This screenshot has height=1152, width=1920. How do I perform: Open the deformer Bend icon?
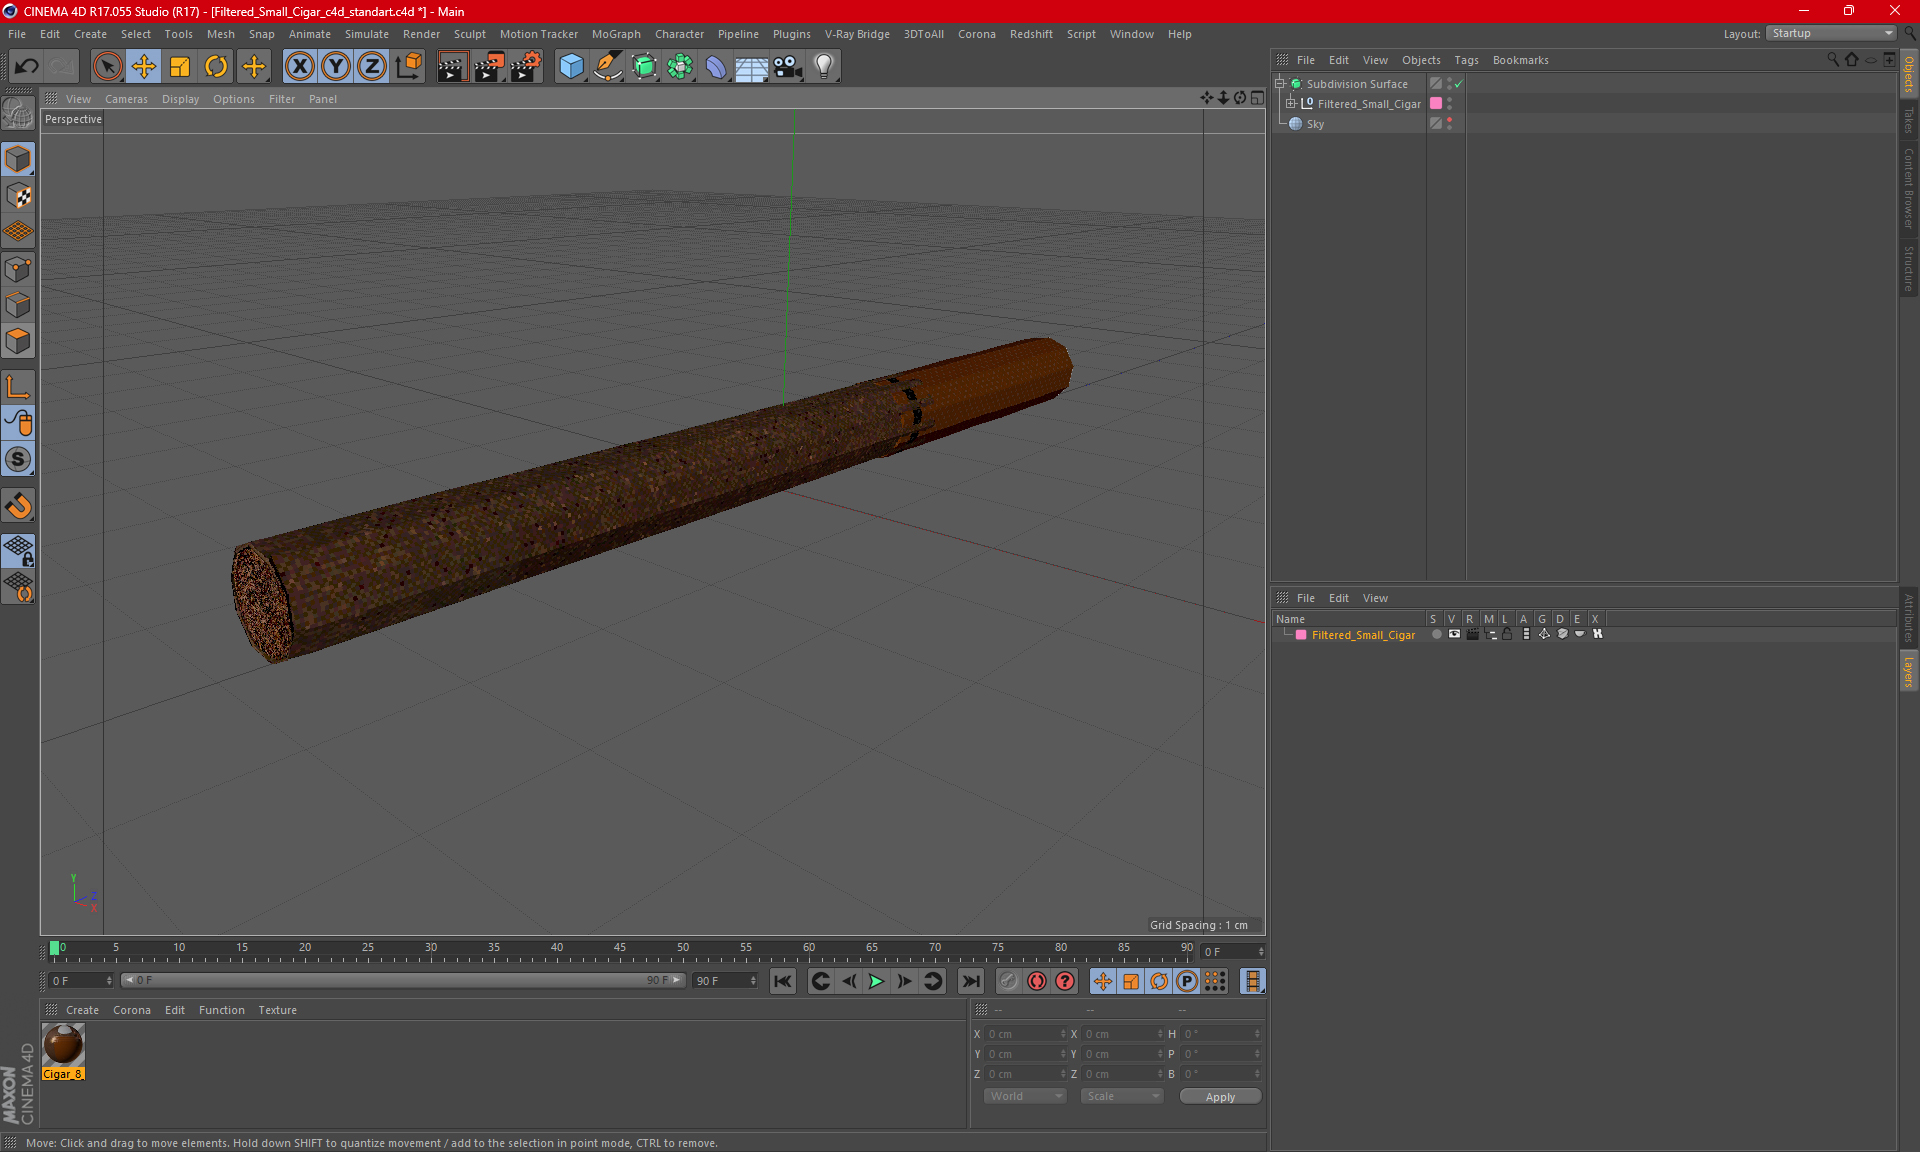click(x=716, y=67)
